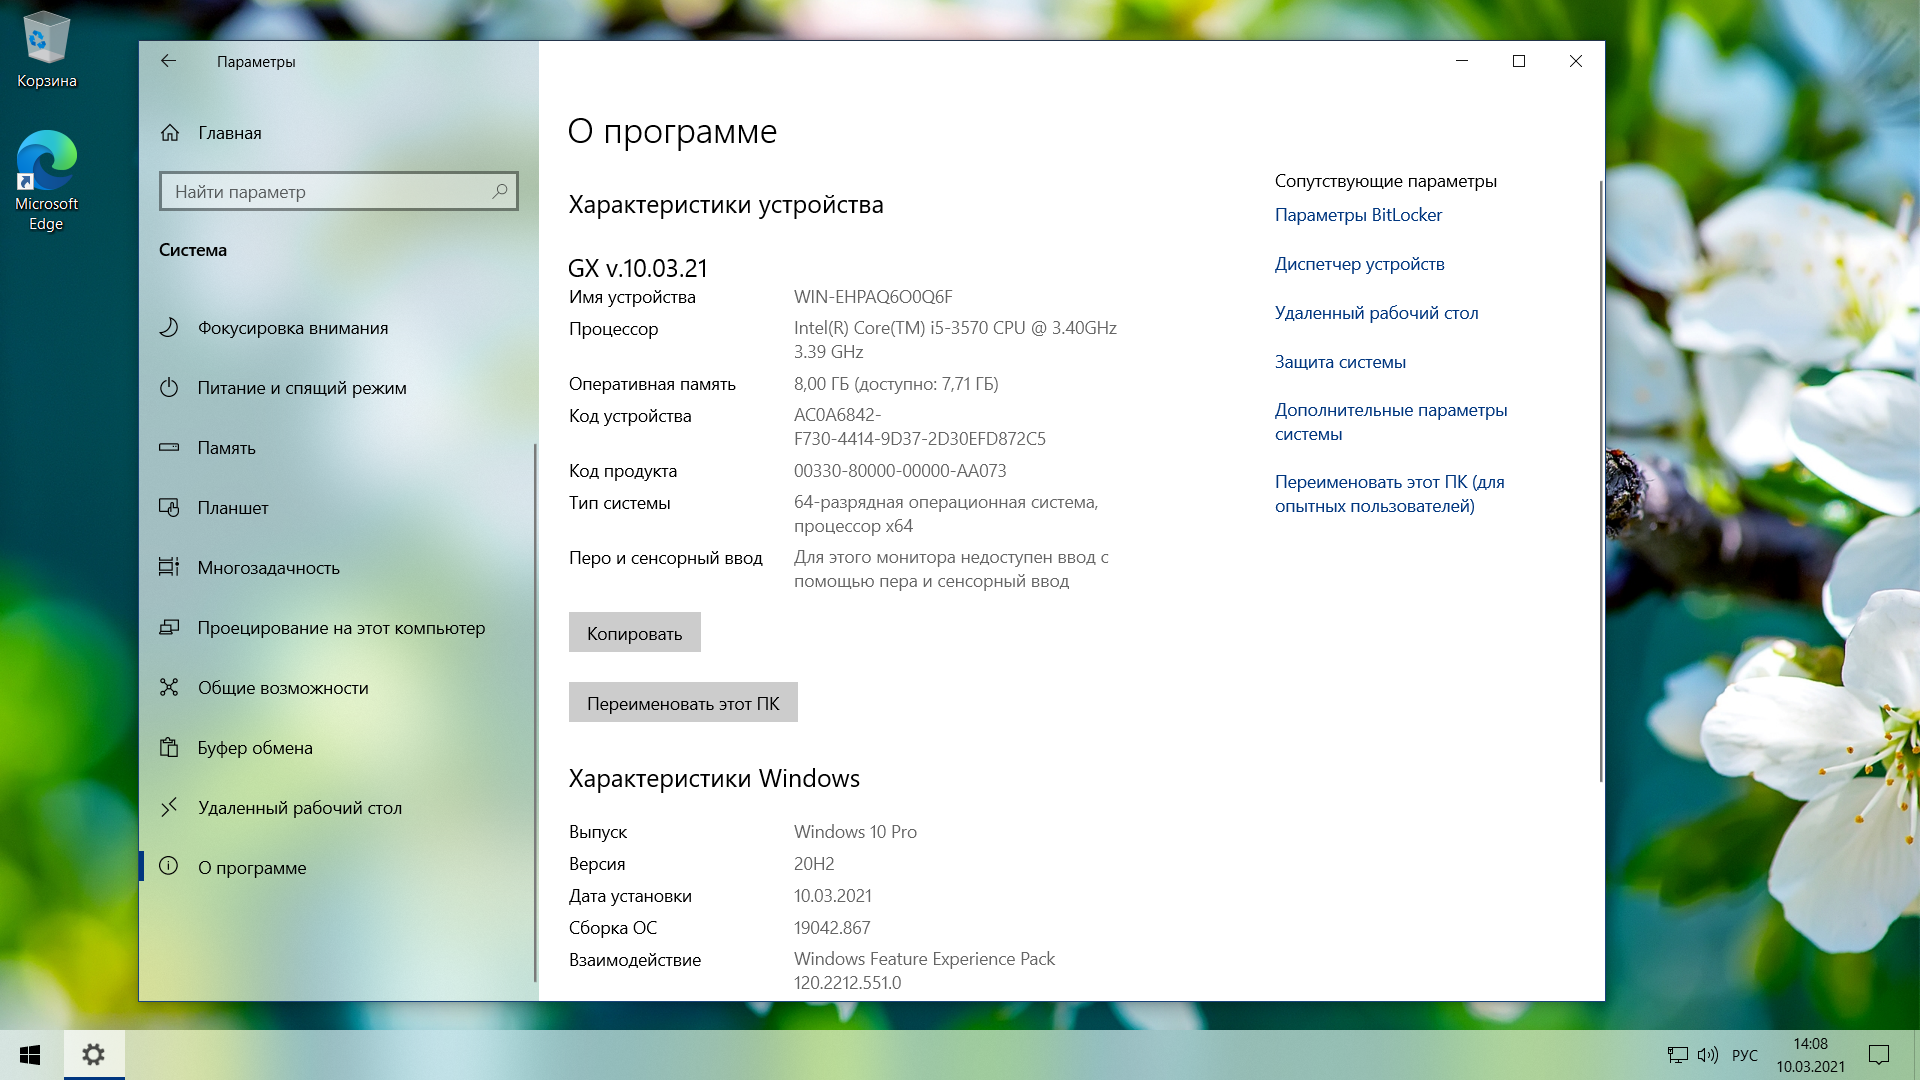Click OS build value 19042.867
Image resolution: width=1920 pixels, height=1080 pixels.
(832, 928)
